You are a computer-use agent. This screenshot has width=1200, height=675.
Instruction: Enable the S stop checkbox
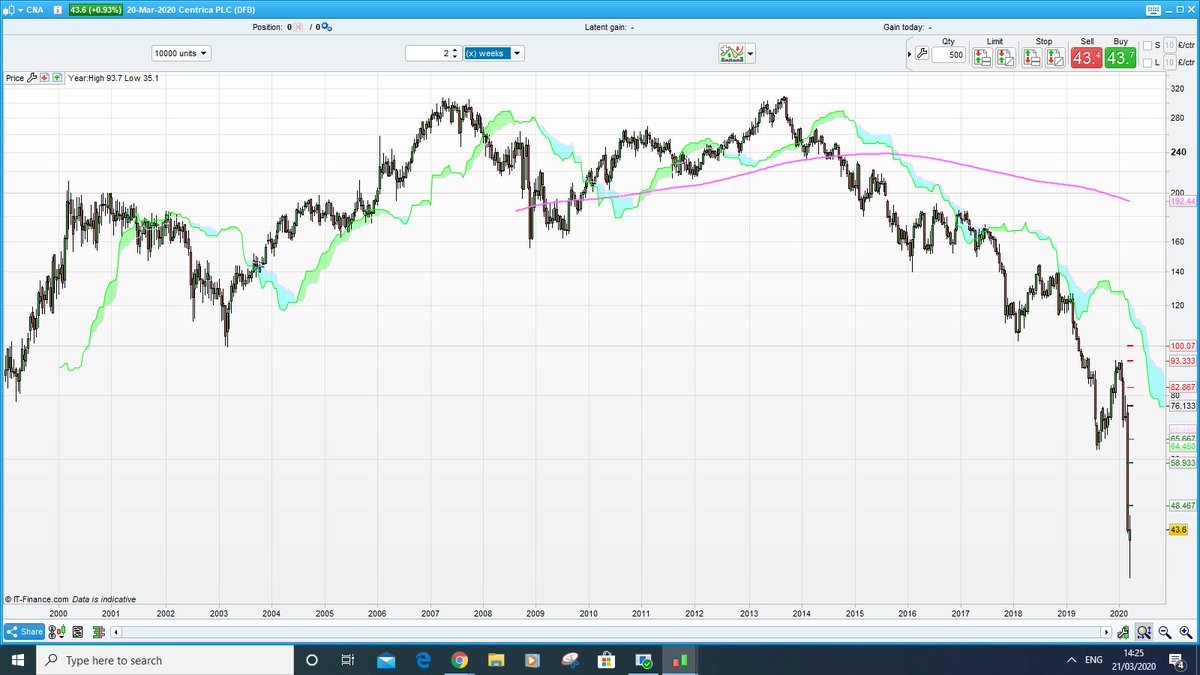click(1147, 45)
